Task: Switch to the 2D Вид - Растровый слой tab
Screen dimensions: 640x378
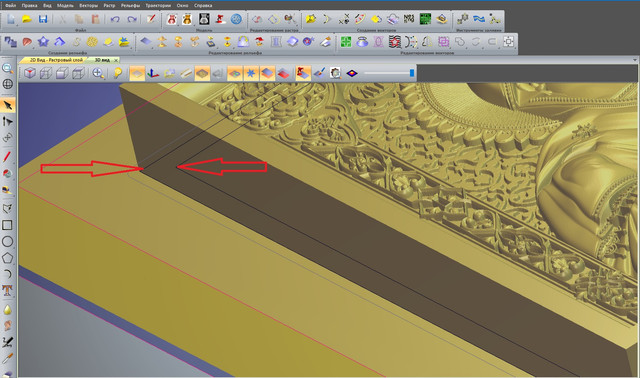Action: point(56,60)
